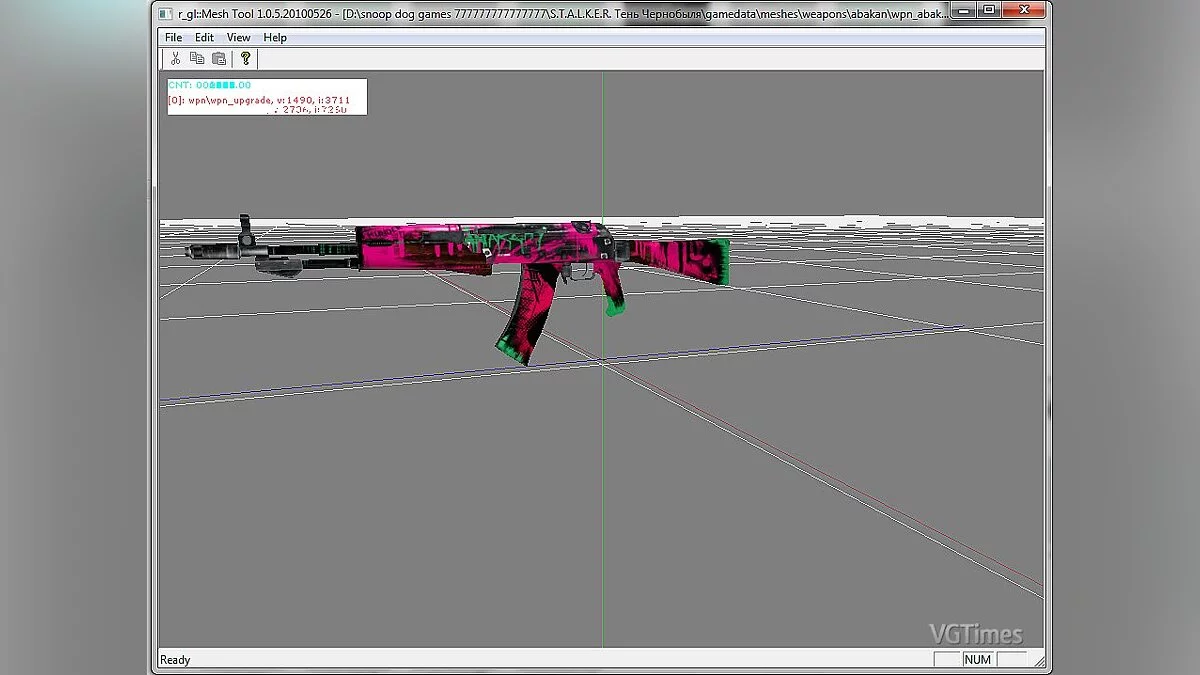
Task: Click the Ready status bar text
Action: coord(175,660)
